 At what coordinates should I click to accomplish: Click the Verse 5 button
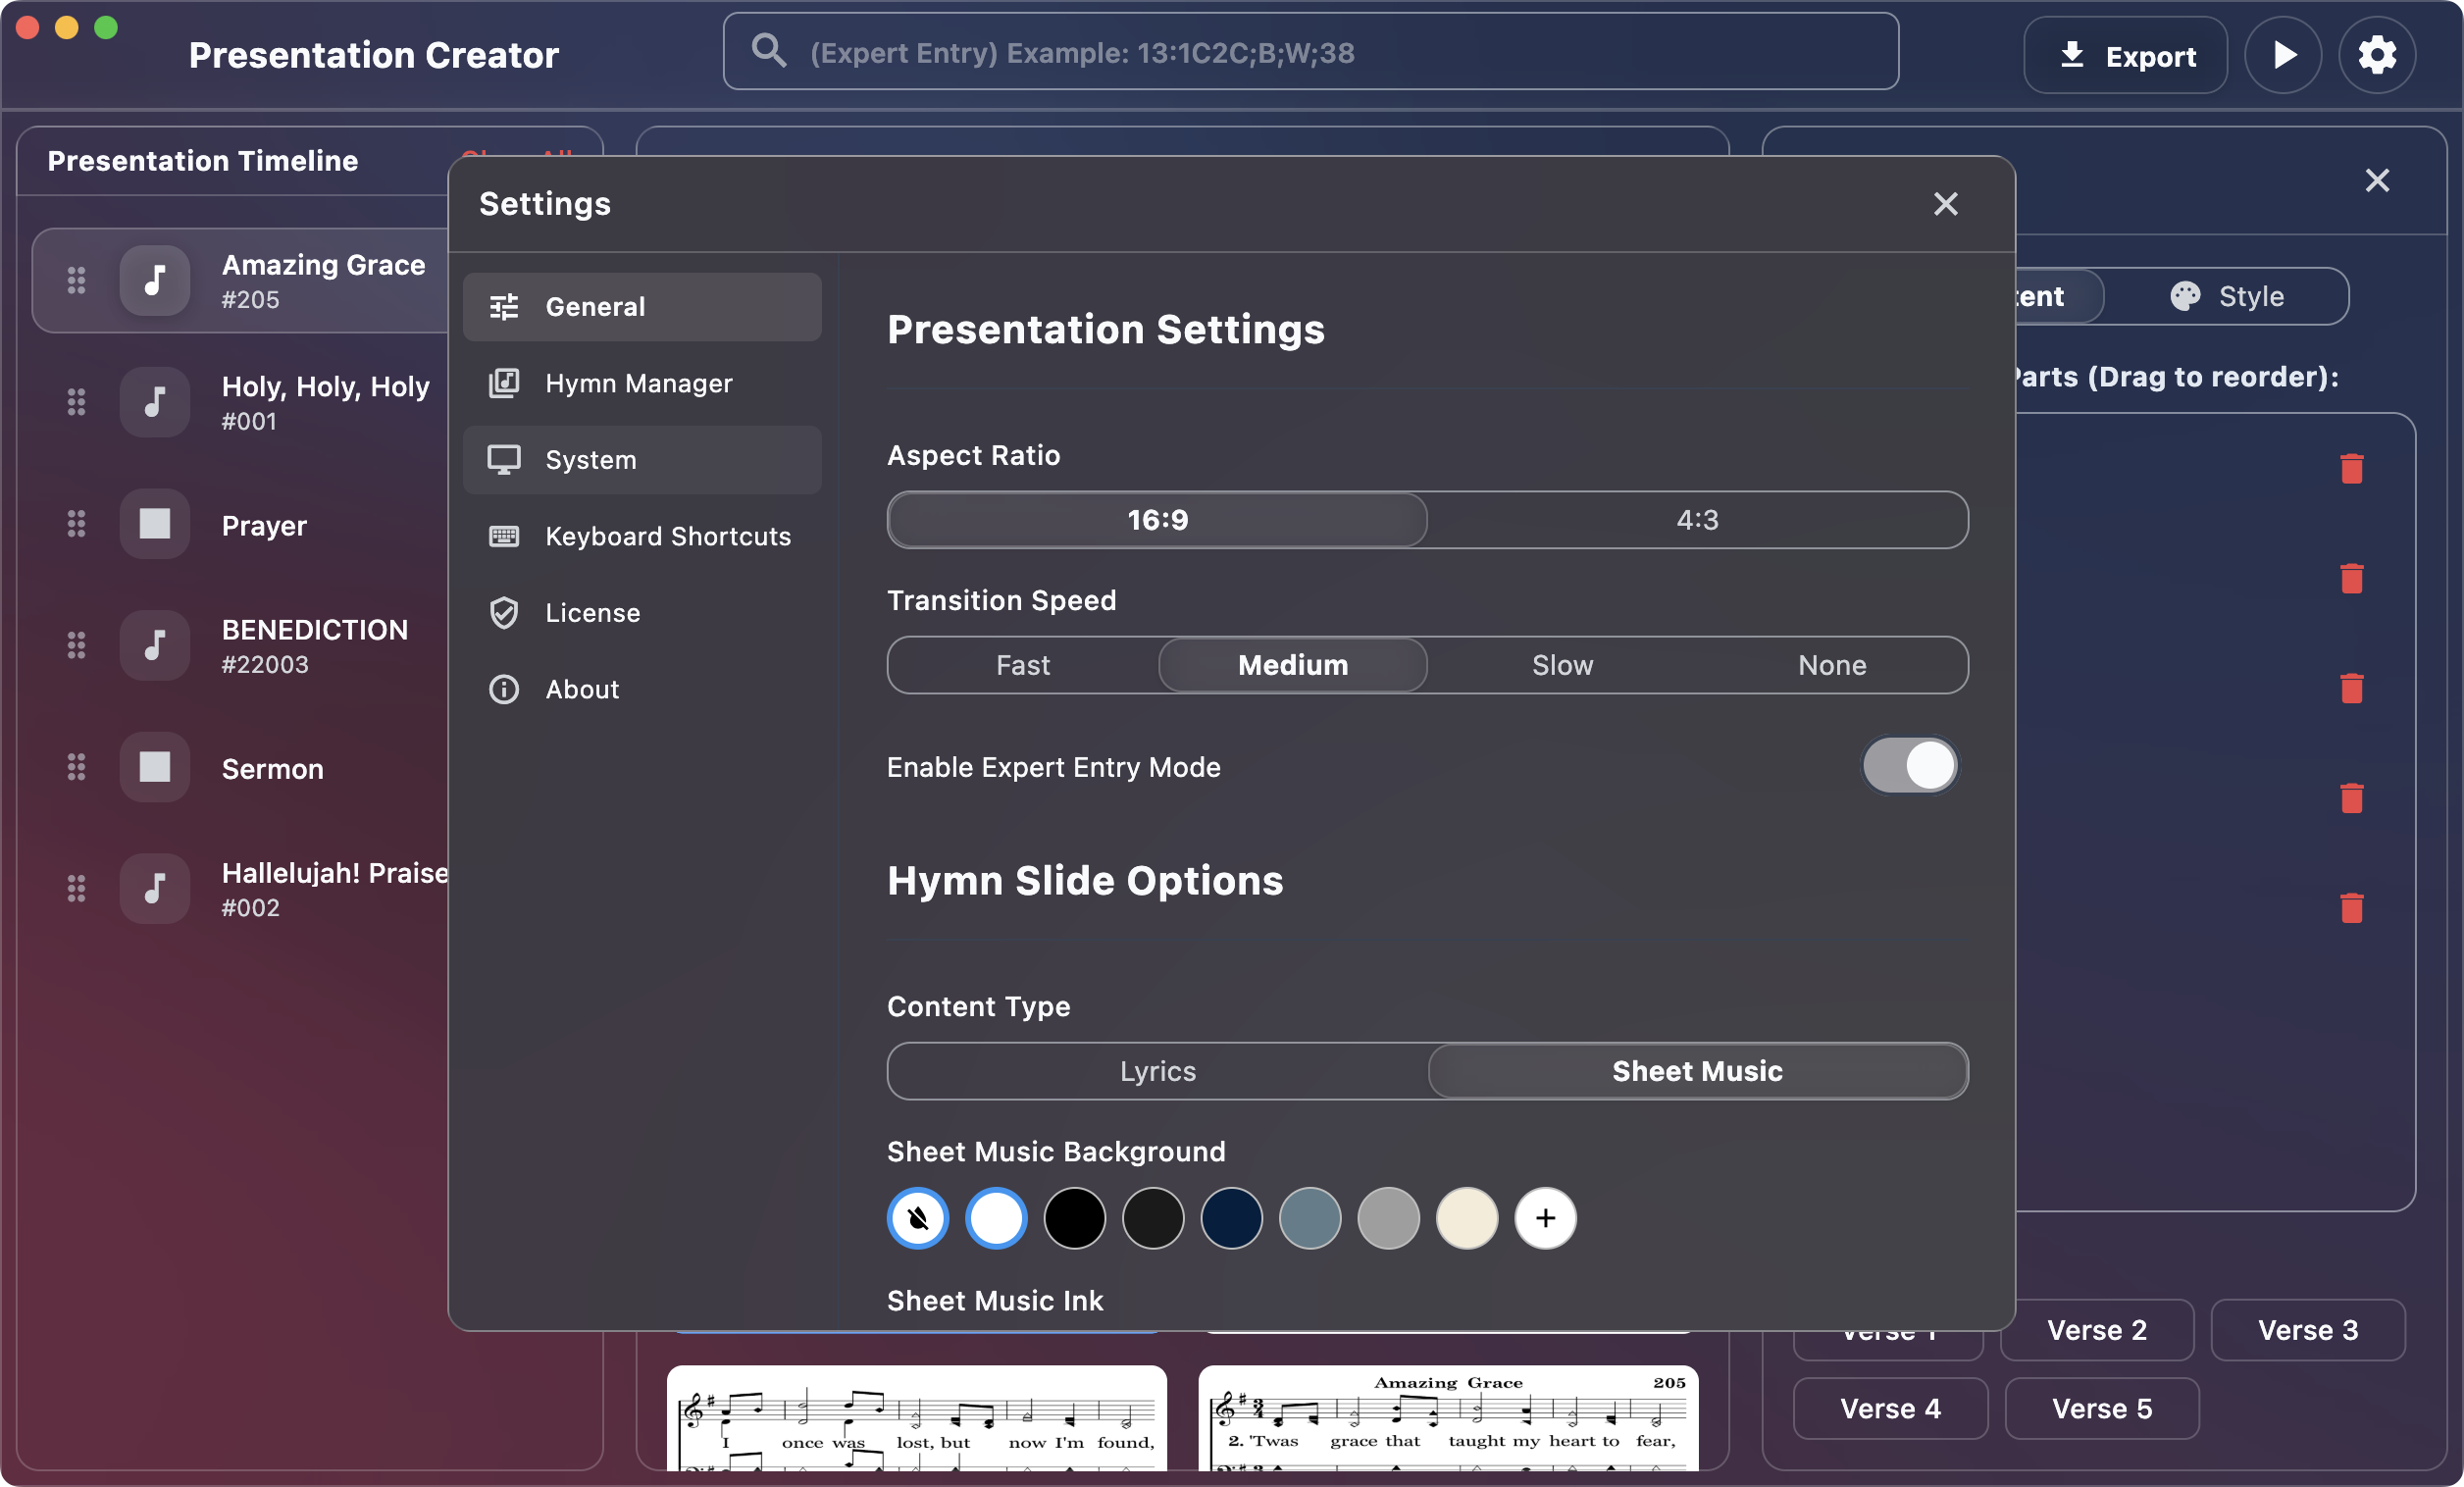2101,1409
